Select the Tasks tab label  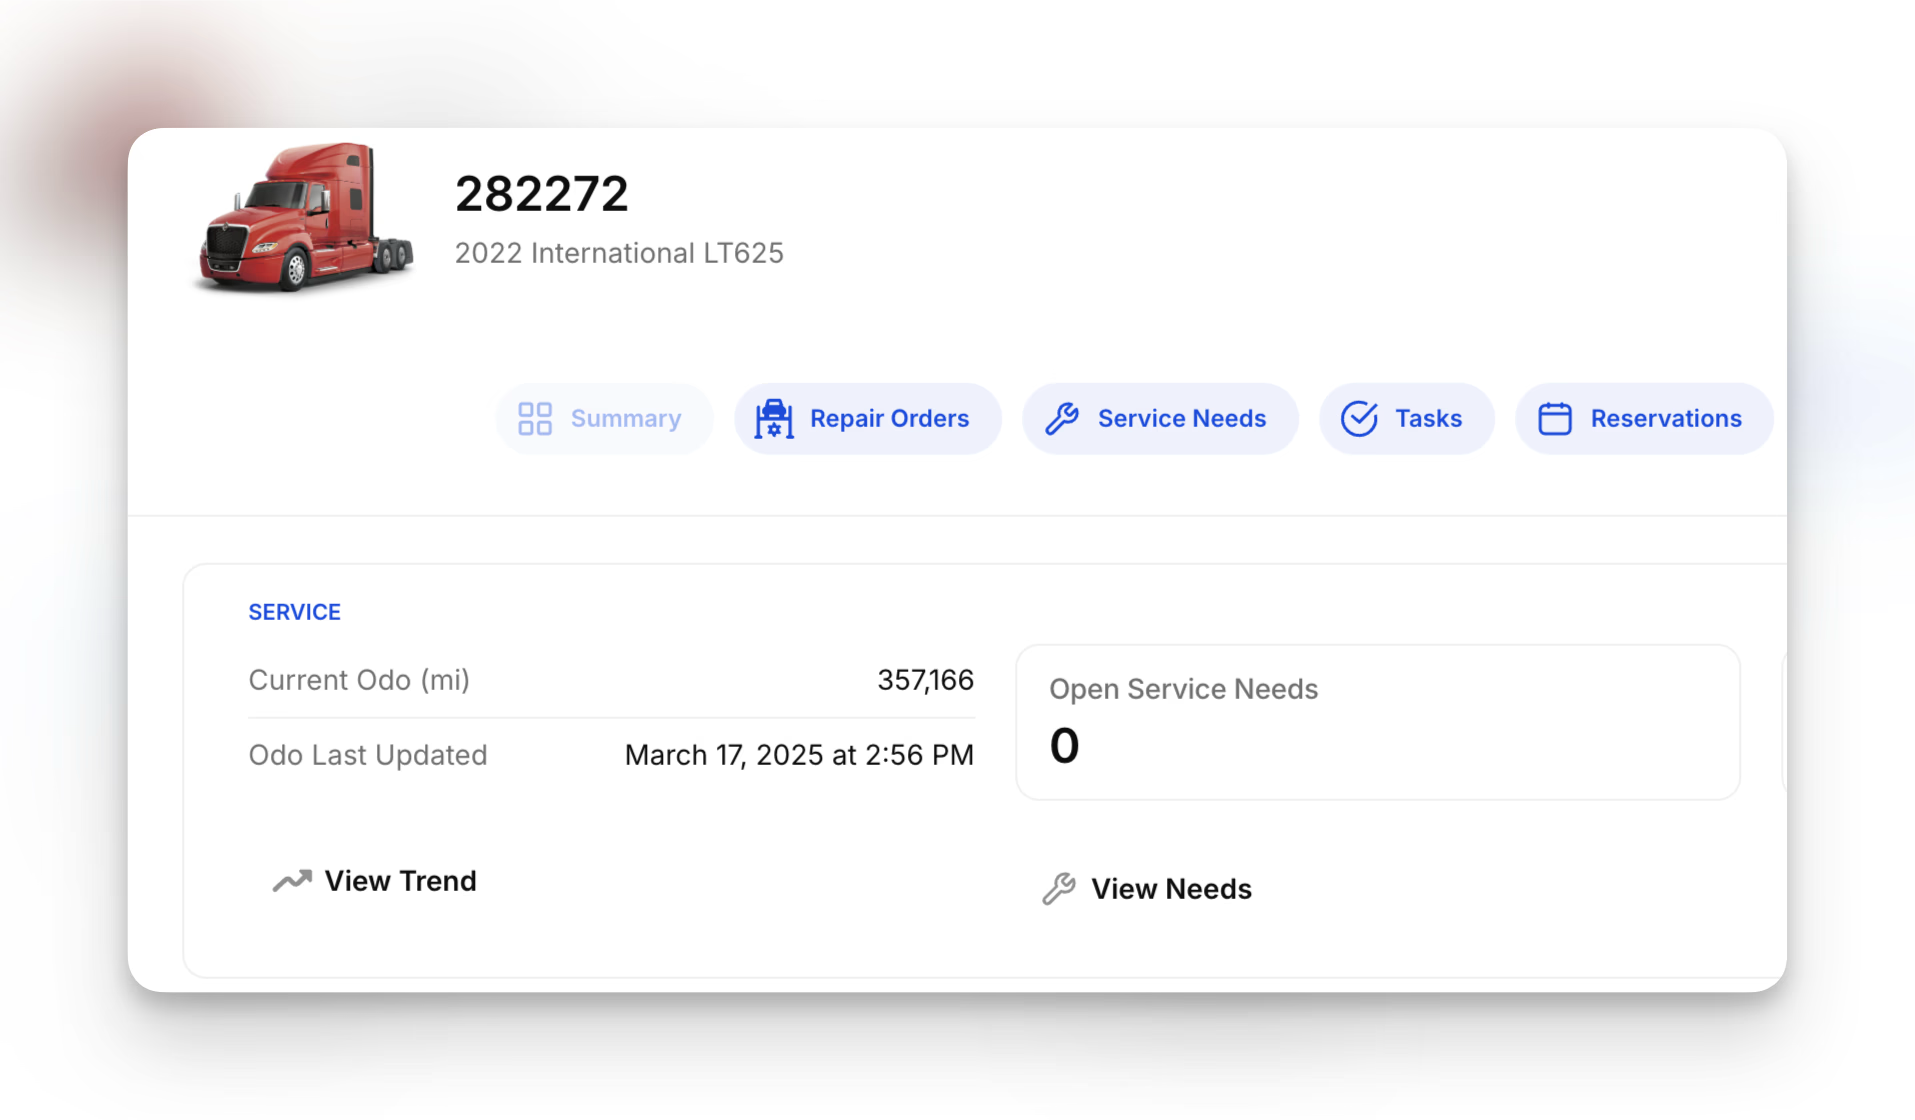(1428, 419)
